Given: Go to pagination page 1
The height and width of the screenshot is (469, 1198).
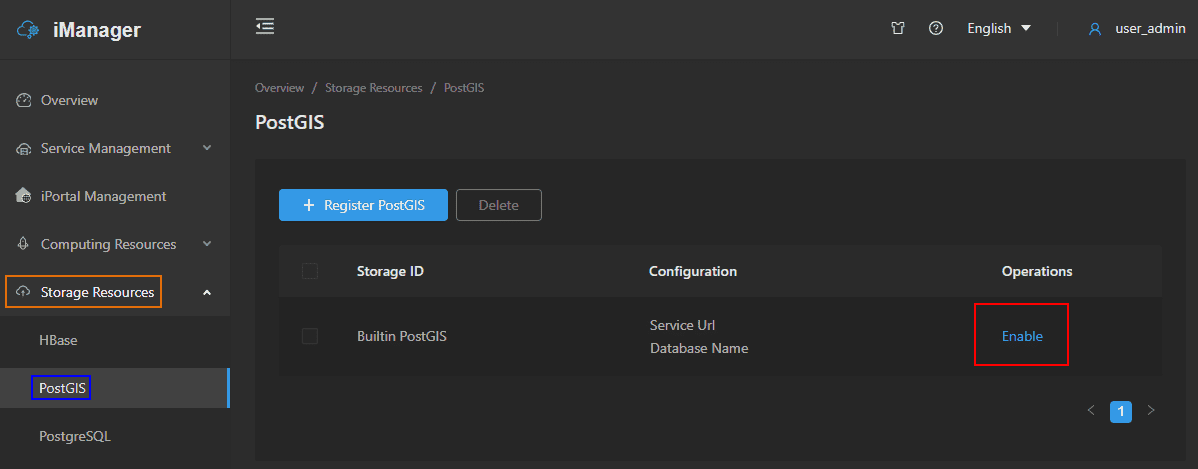Looking at the screenshot, I should pyautogui.click(x=1121, y=411).
